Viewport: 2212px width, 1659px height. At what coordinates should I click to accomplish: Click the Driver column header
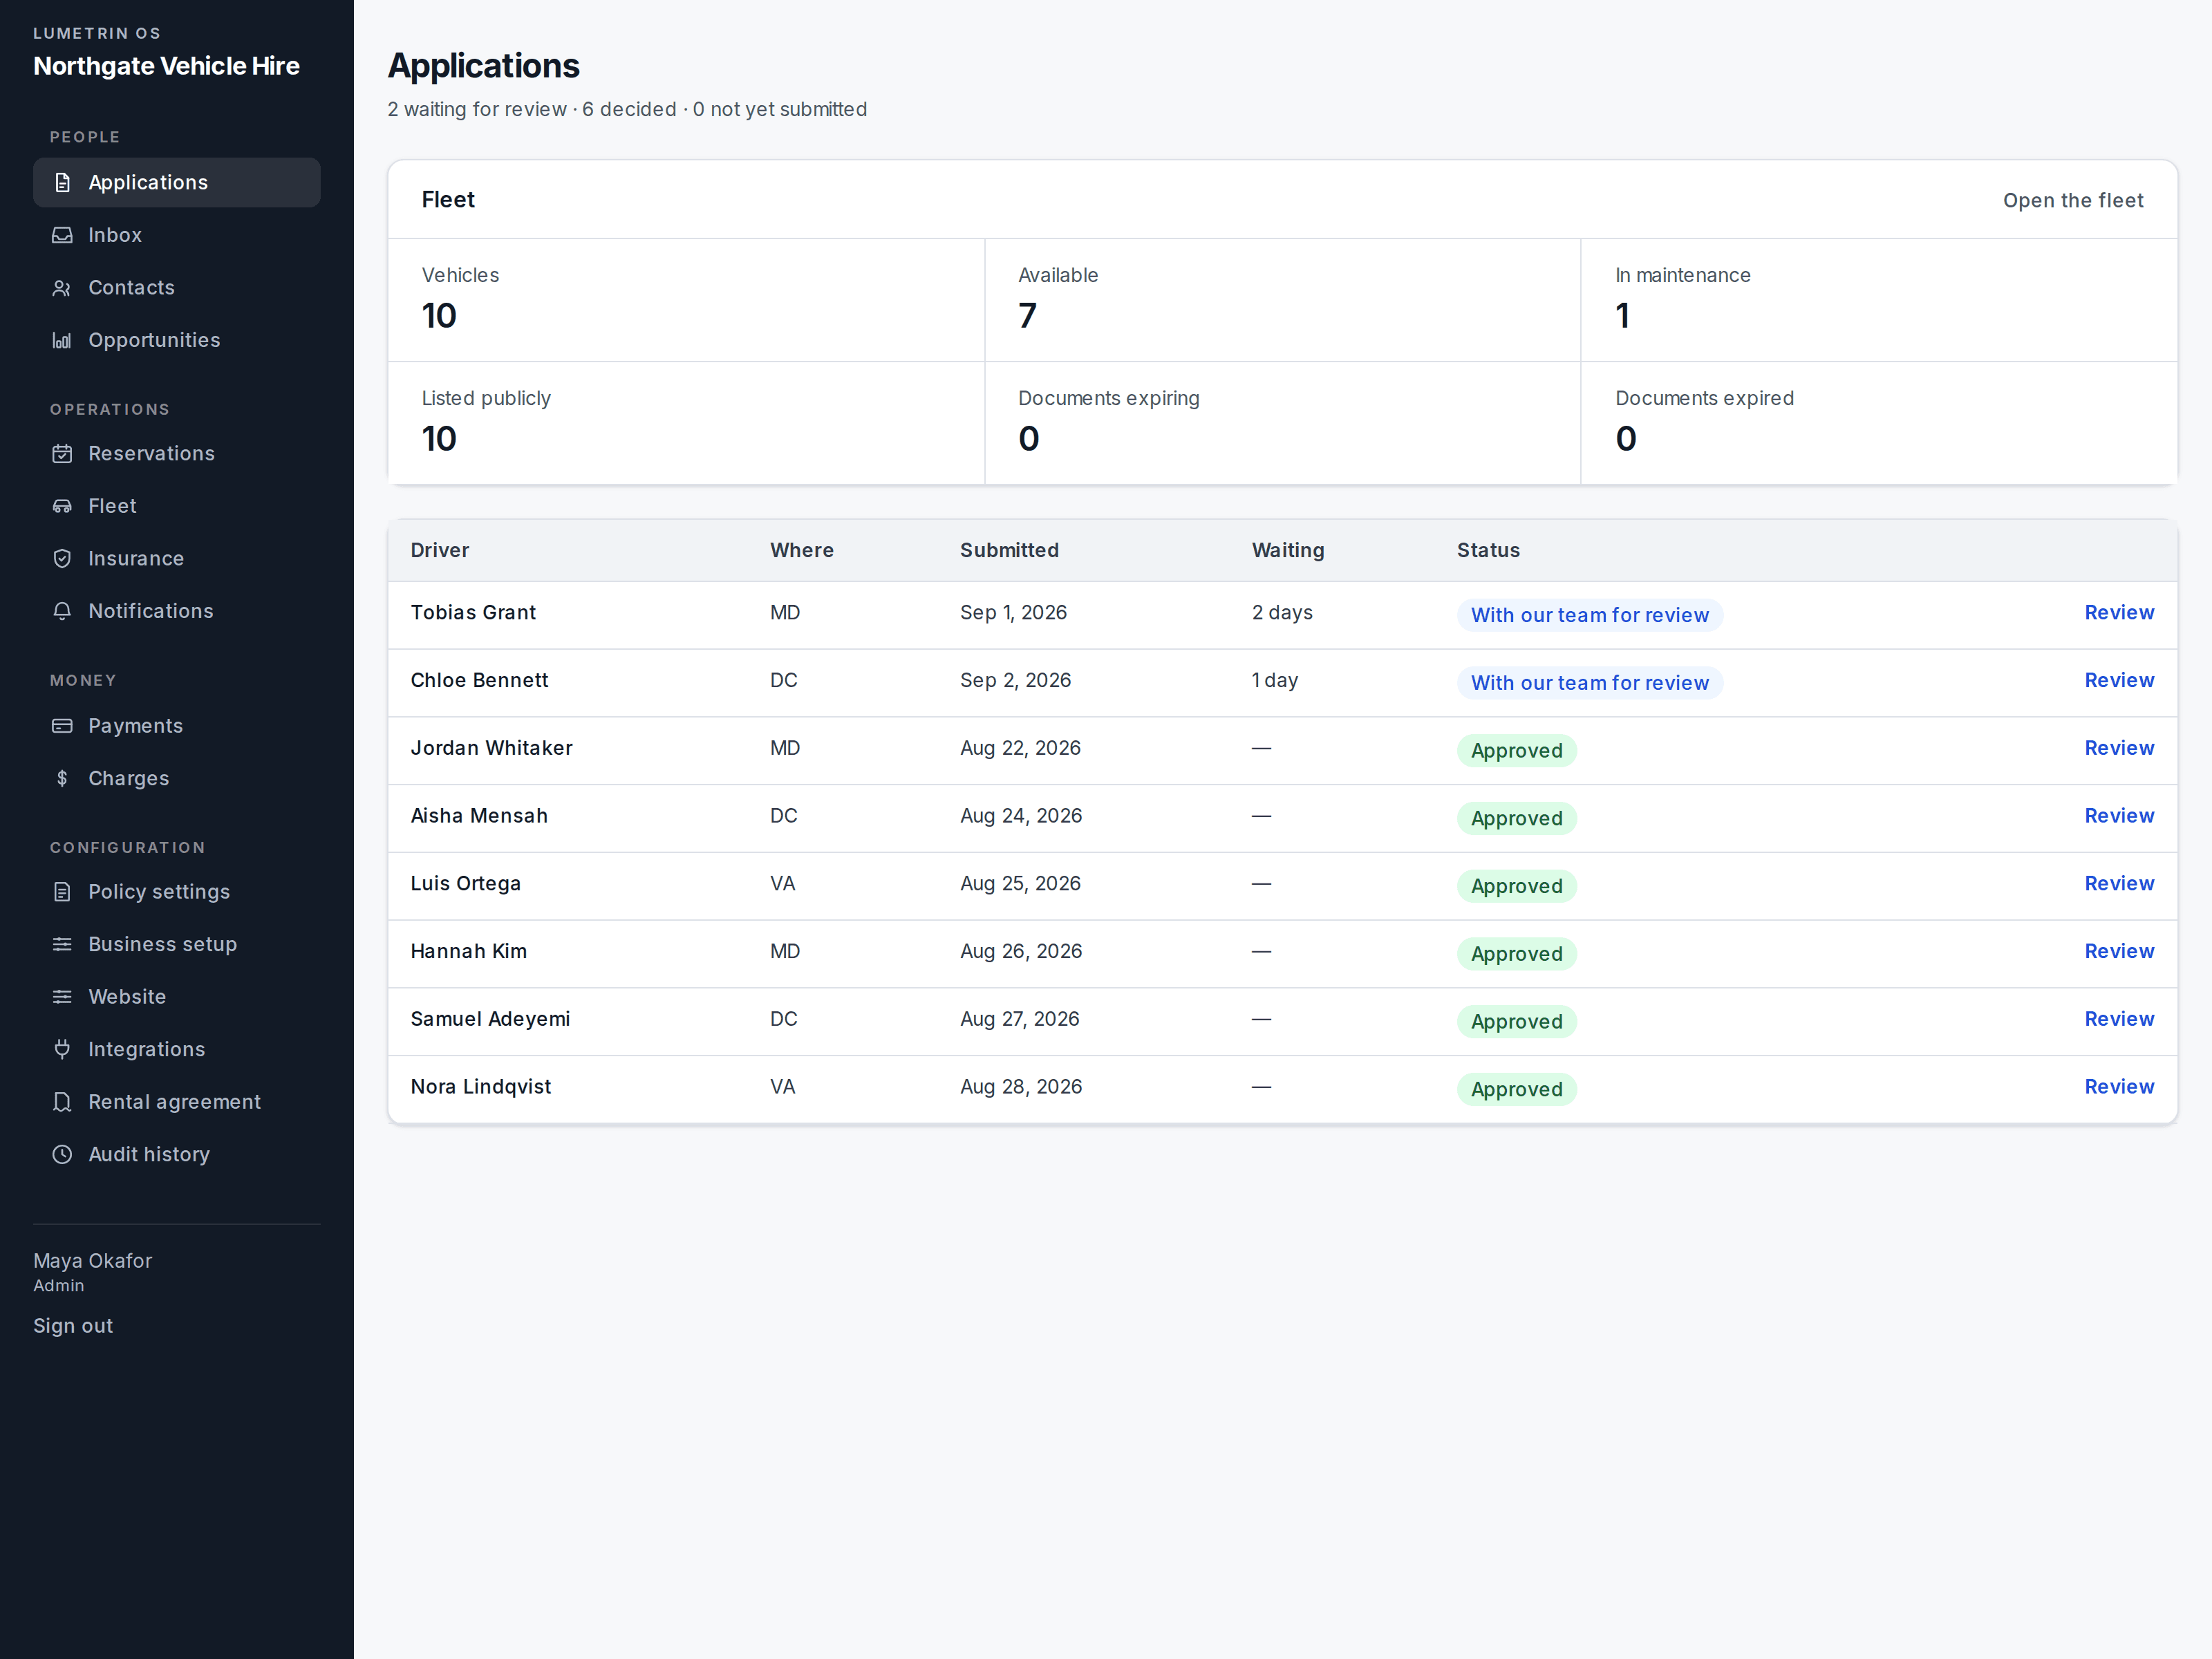[x=440, y=550]
